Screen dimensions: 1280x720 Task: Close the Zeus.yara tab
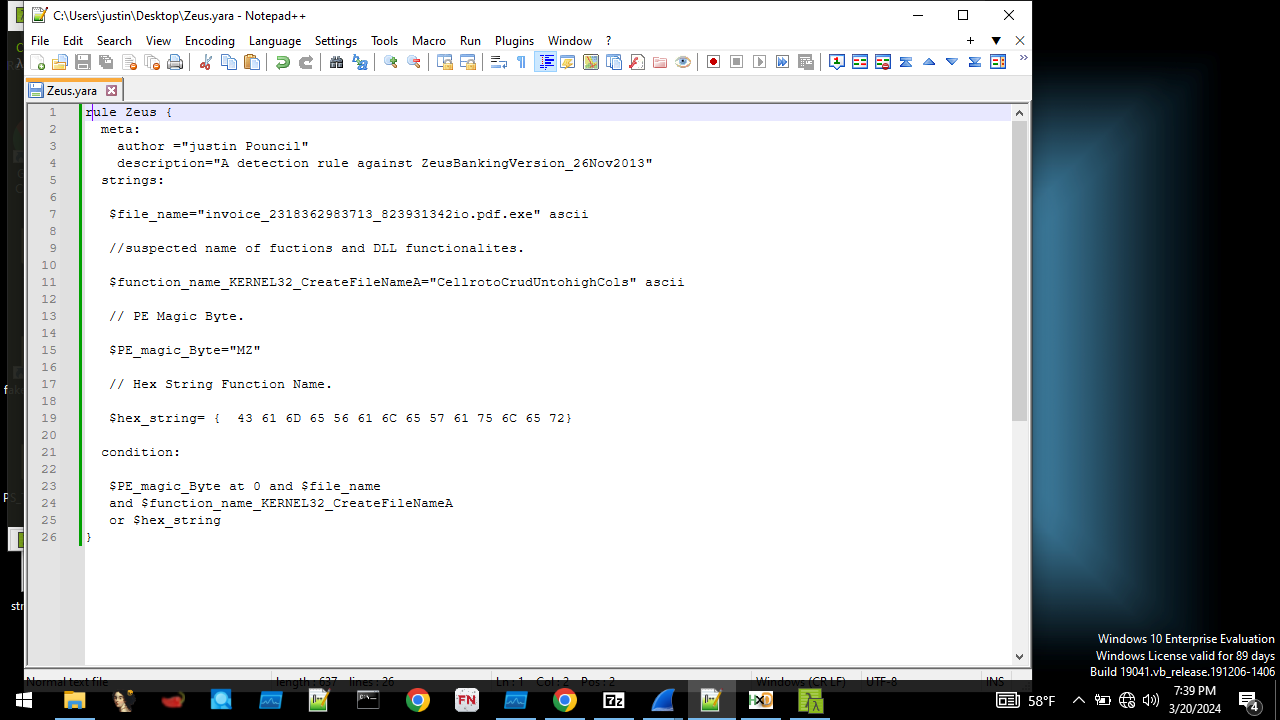(112, 90)
